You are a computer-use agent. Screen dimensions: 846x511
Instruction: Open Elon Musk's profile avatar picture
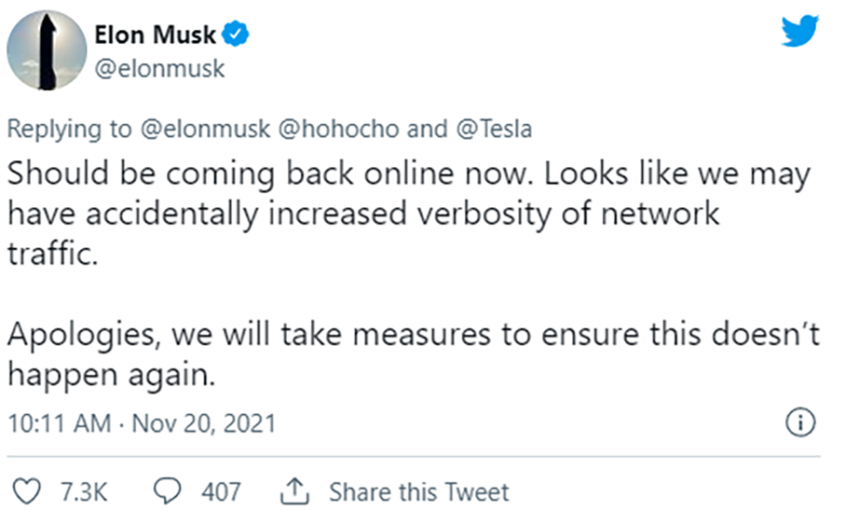coord(47,50)
